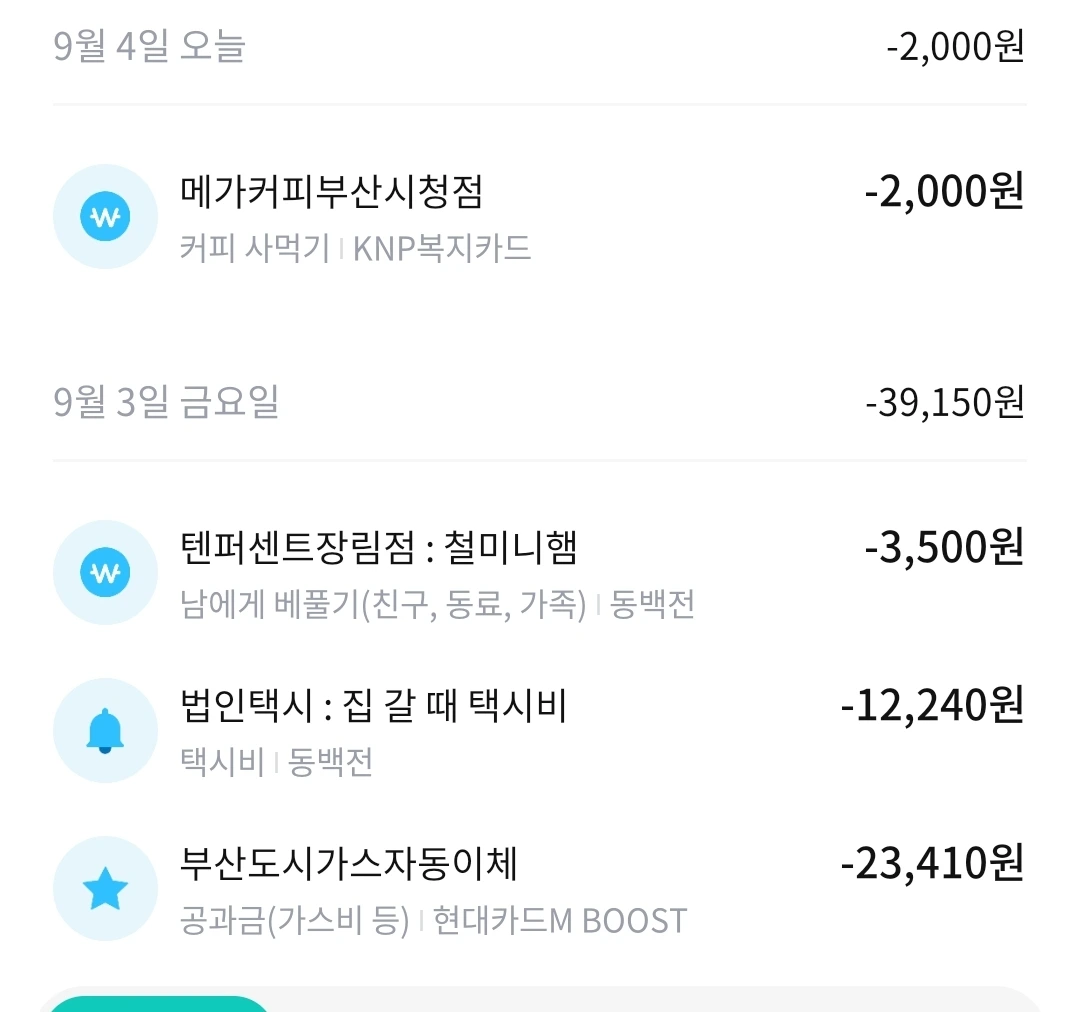The width and height of the screenshot is (1080, 1012).
Task: Tap the star icon for 부산도시가스자동이체
Action: tap(105, 889)
